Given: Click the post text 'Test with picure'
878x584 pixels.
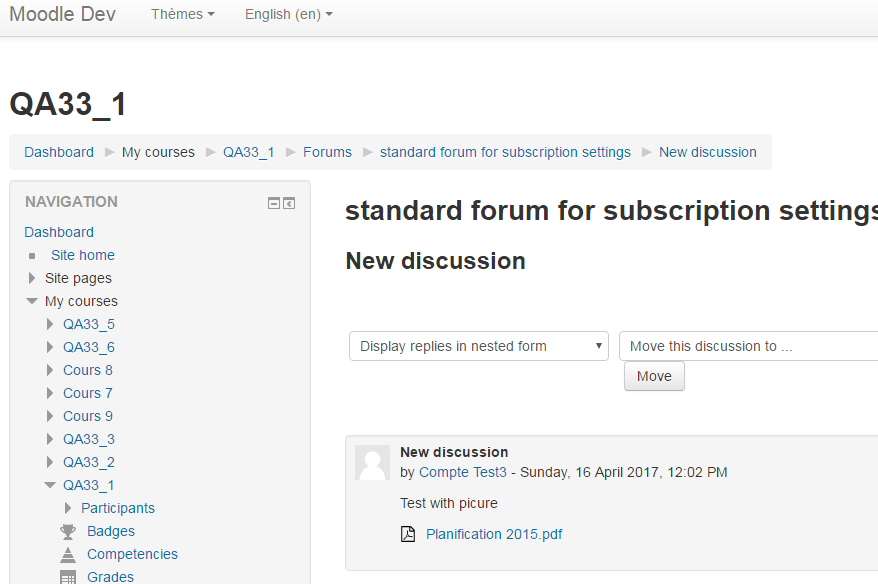Looking at the screenshot, I should coord(449,503).
